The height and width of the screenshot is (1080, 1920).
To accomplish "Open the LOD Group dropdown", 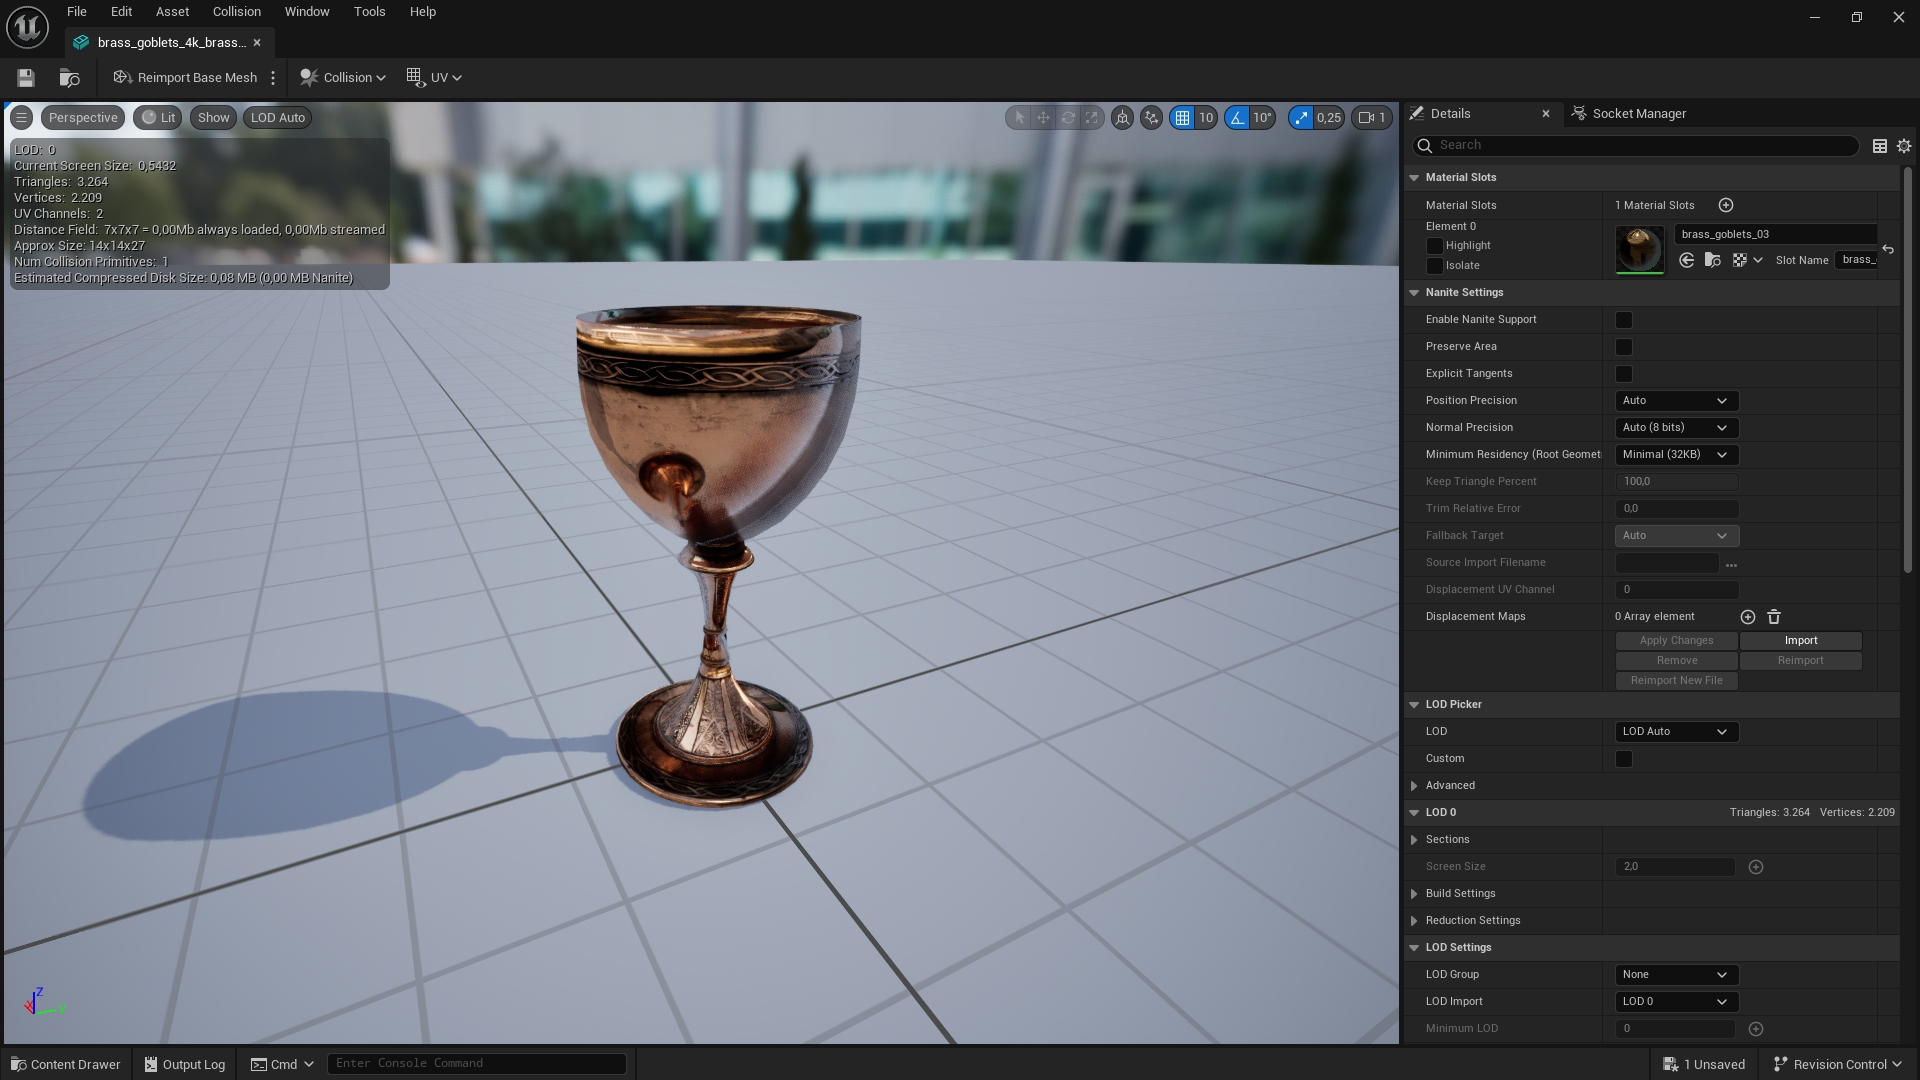I will pos(1677,975).
